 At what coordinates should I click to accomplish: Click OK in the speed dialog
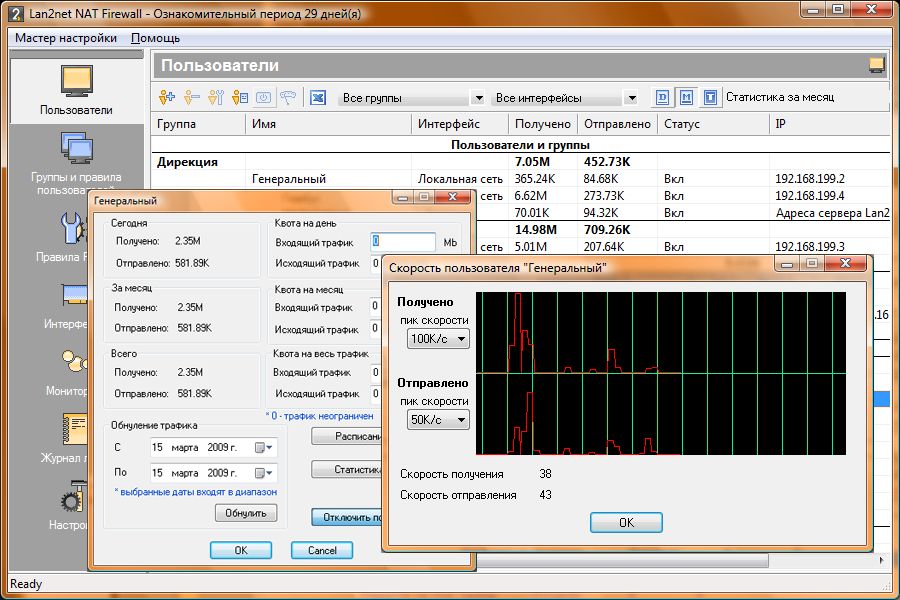(x=626, y=522)
